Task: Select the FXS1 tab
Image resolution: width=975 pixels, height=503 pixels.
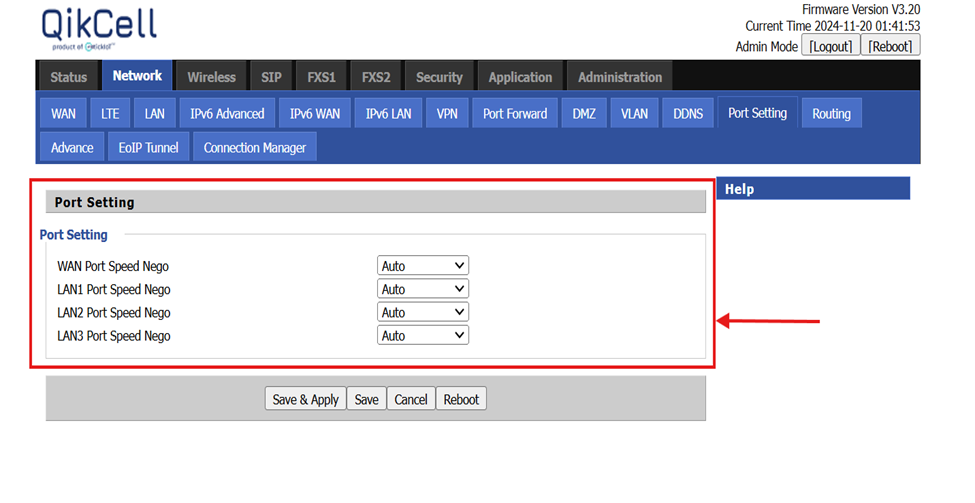Action: coord(321,77)
